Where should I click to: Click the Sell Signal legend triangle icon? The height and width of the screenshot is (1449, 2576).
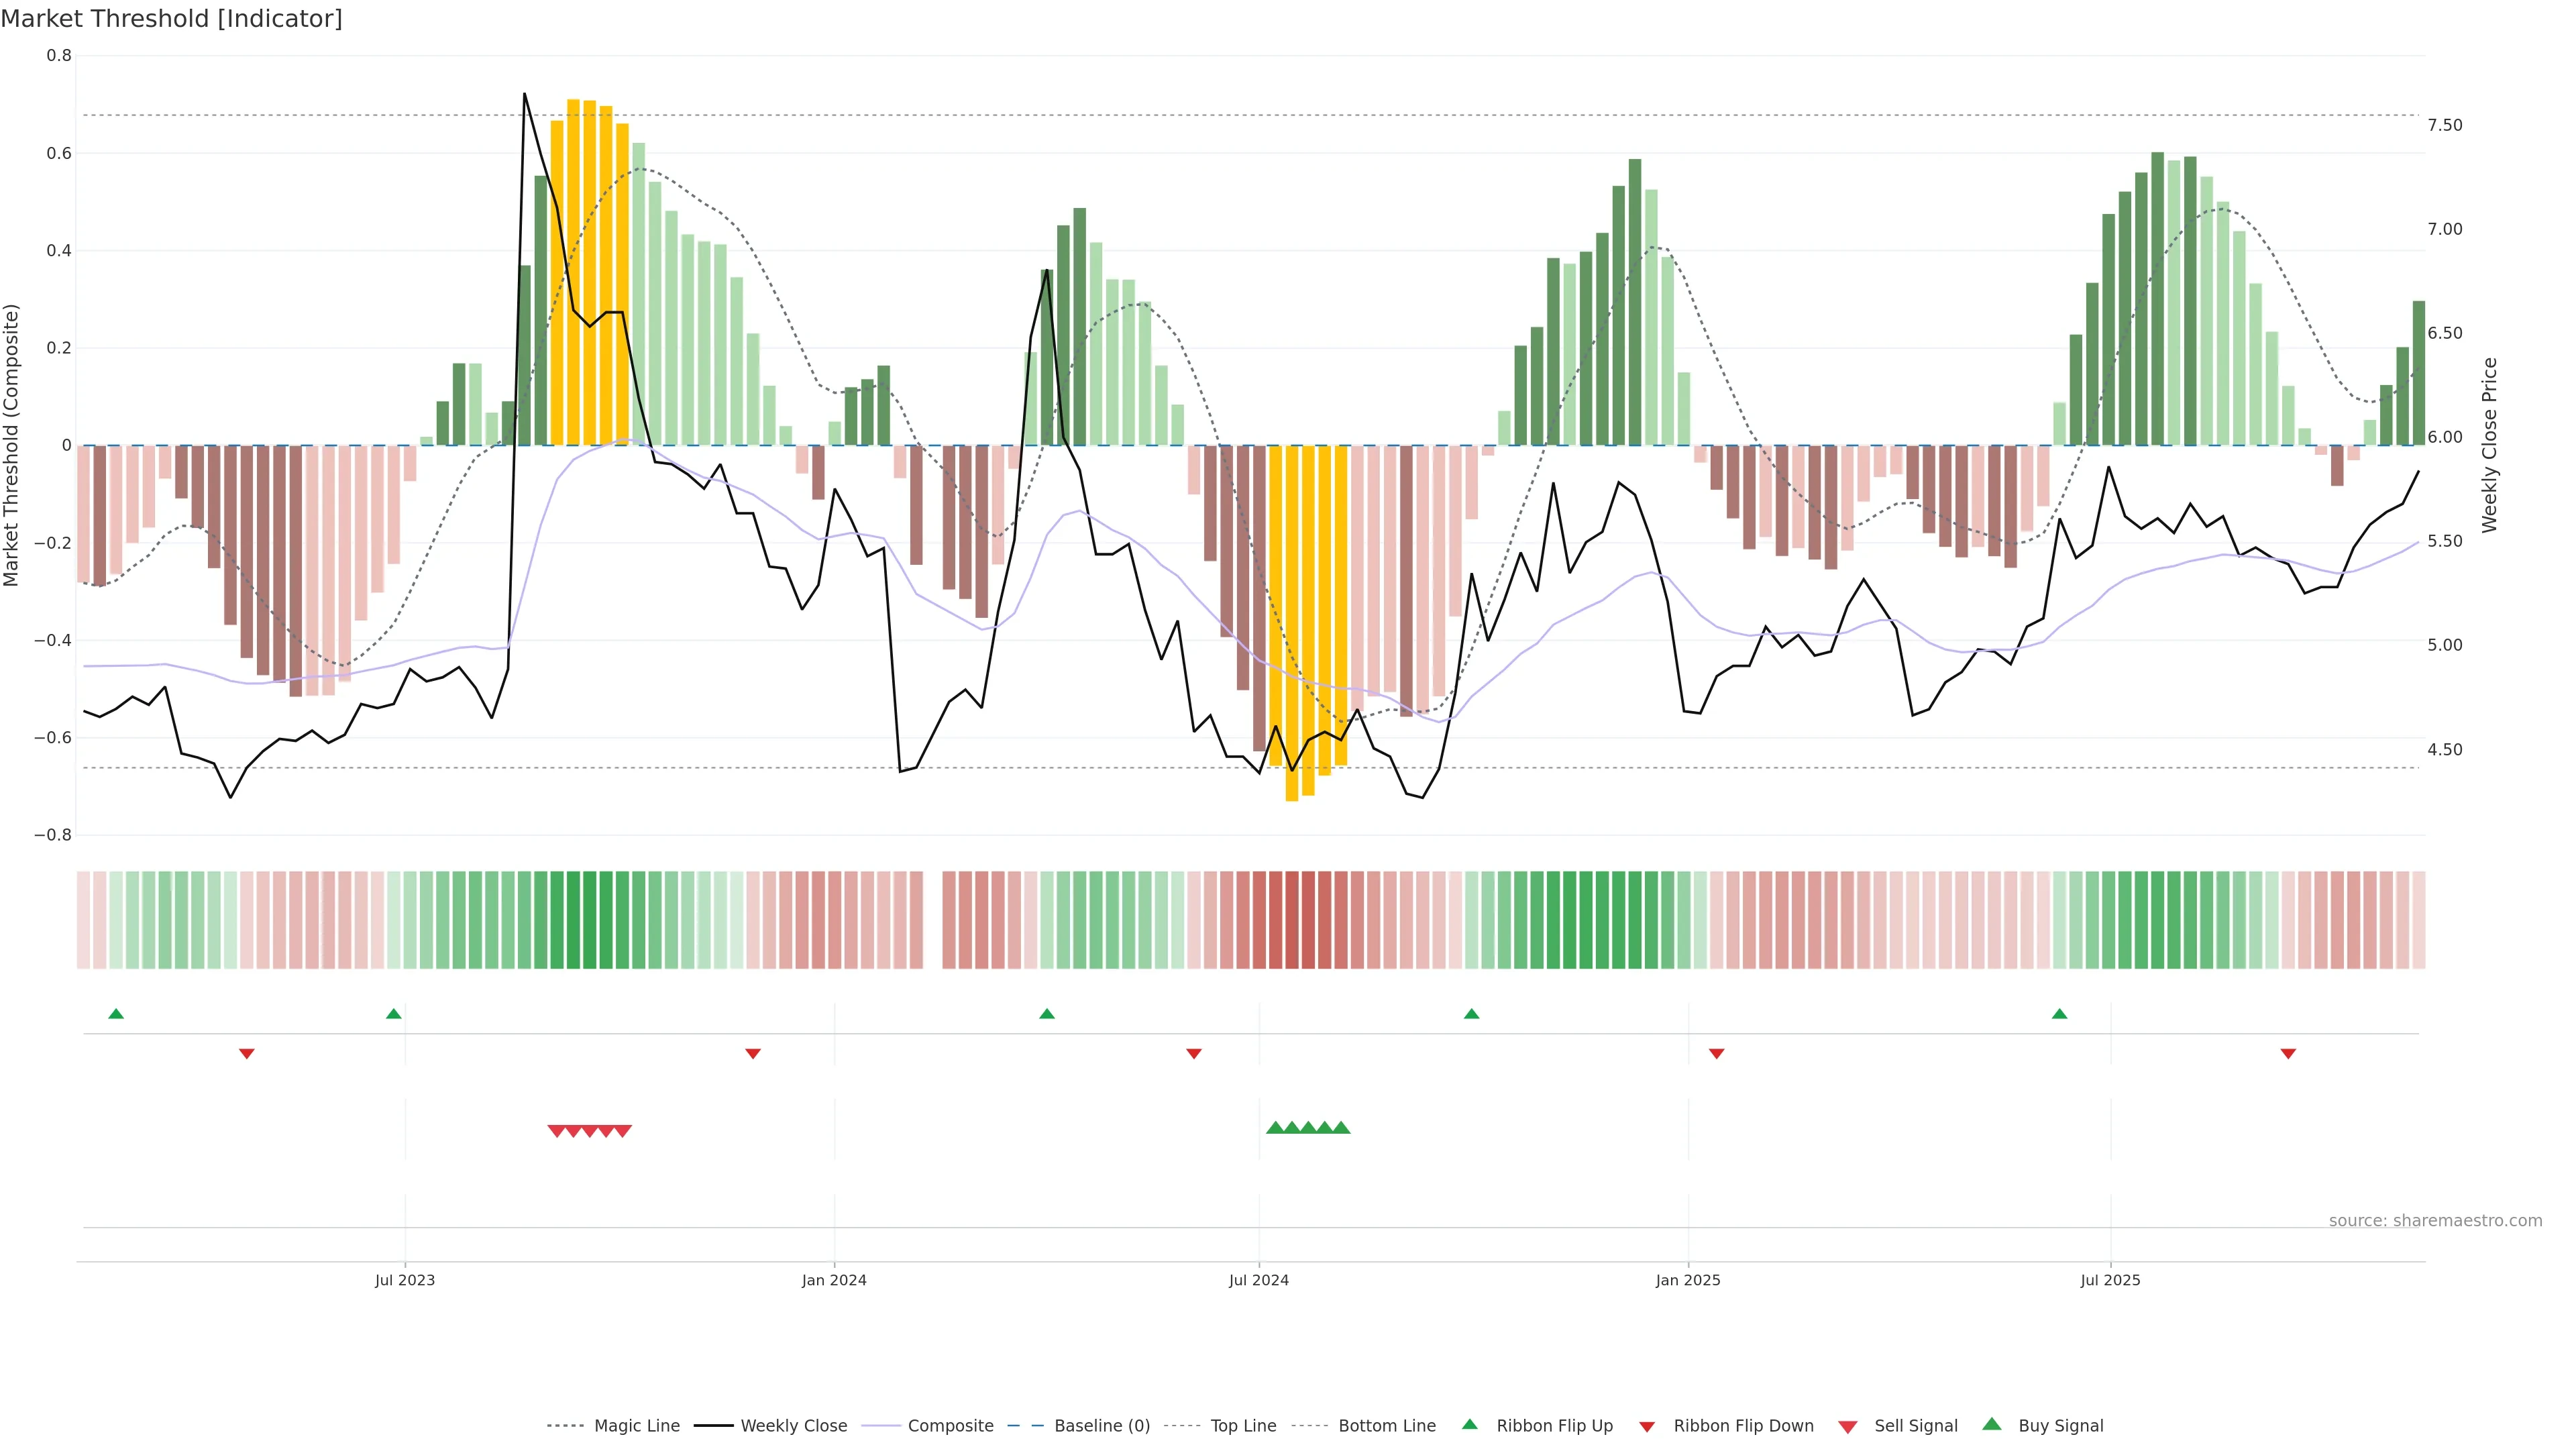pos(1847,1426)
